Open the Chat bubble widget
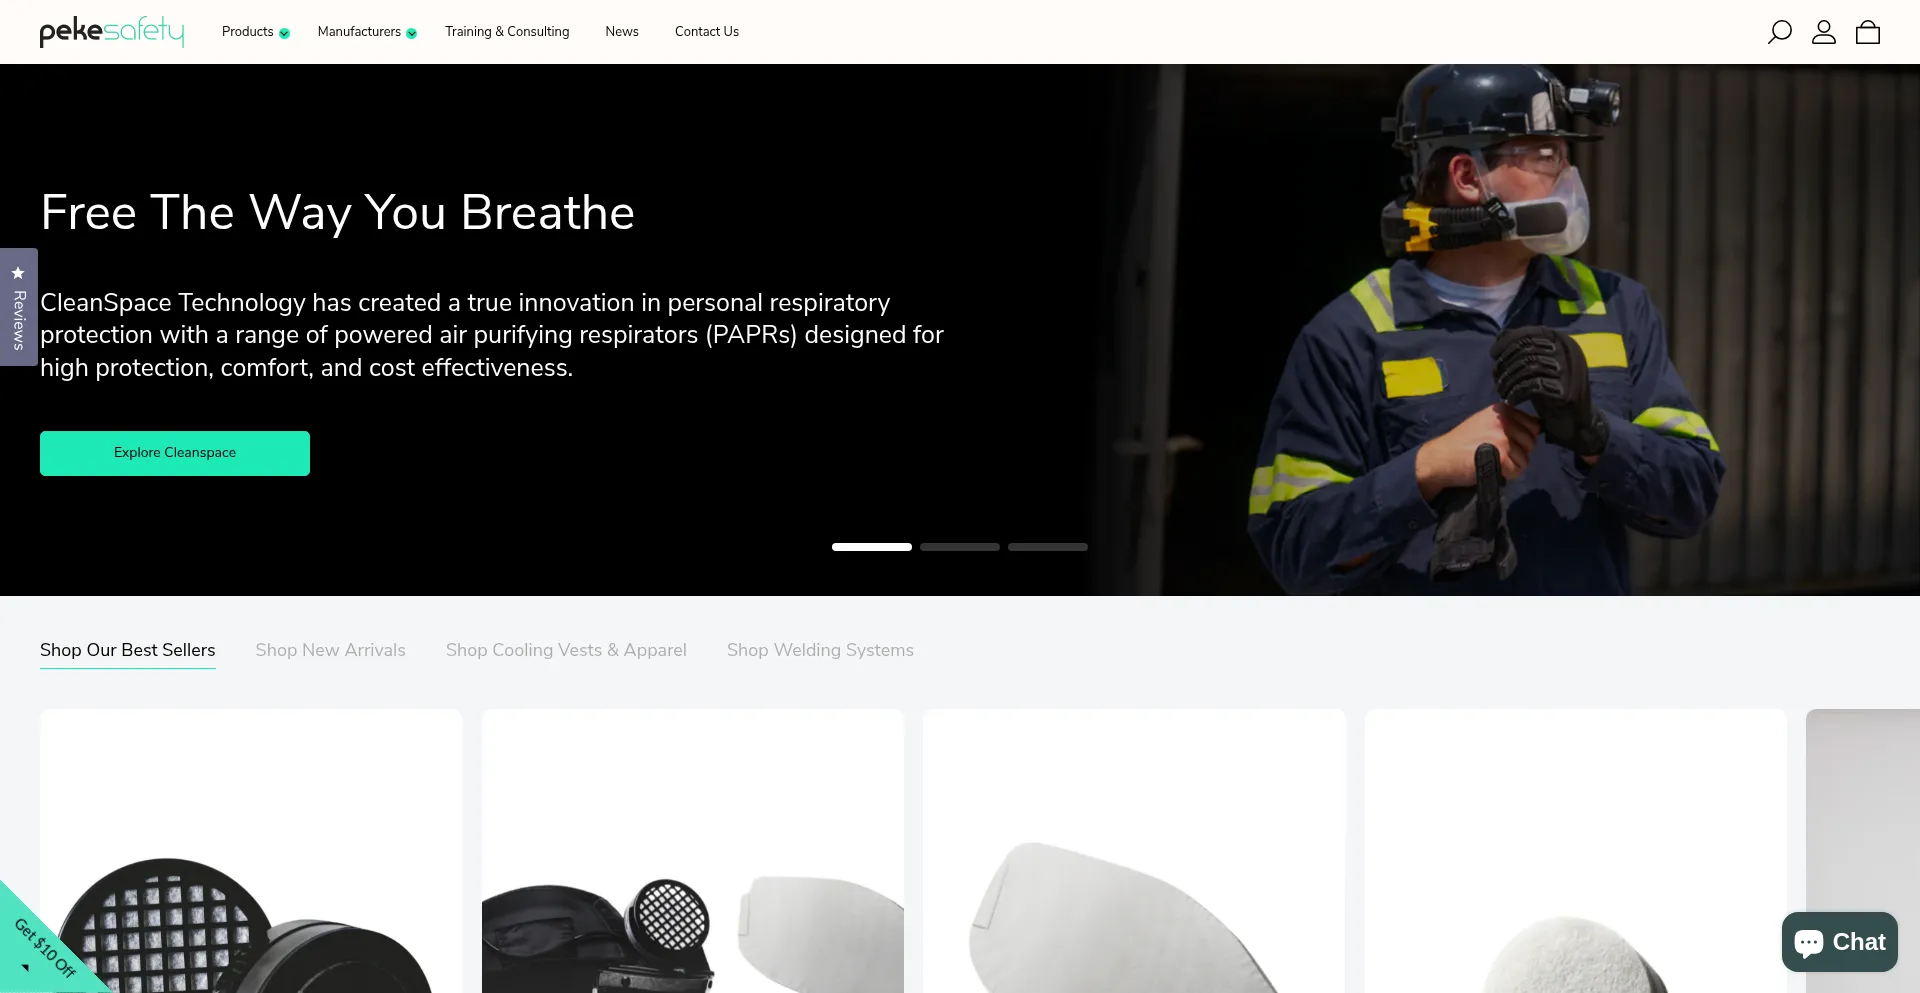1920x993 pixels. tap(1839, 941)
